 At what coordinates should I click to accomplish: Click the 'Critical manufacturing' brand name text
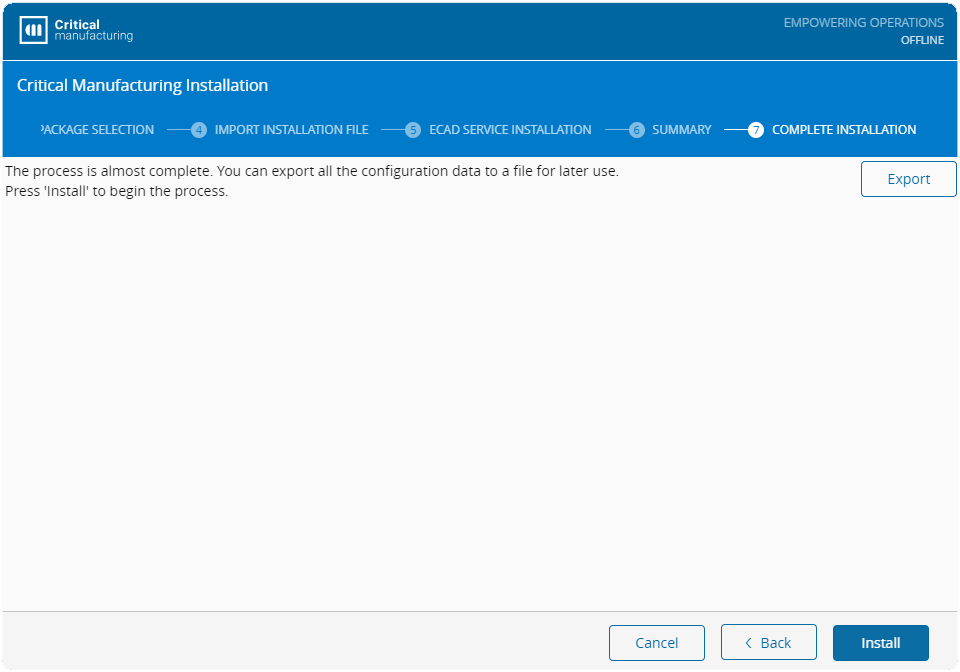click(x=92, y=30)
